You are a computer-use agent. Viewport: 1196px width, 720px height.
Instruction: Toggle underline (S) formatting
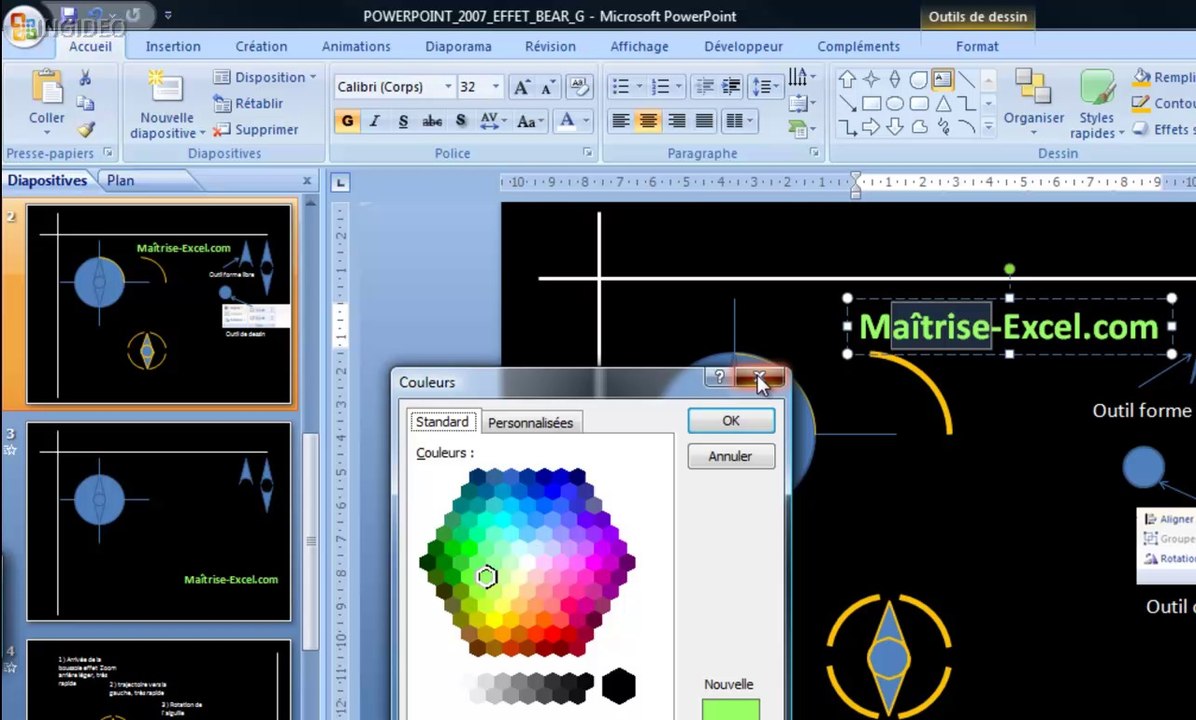coord(403,121)
